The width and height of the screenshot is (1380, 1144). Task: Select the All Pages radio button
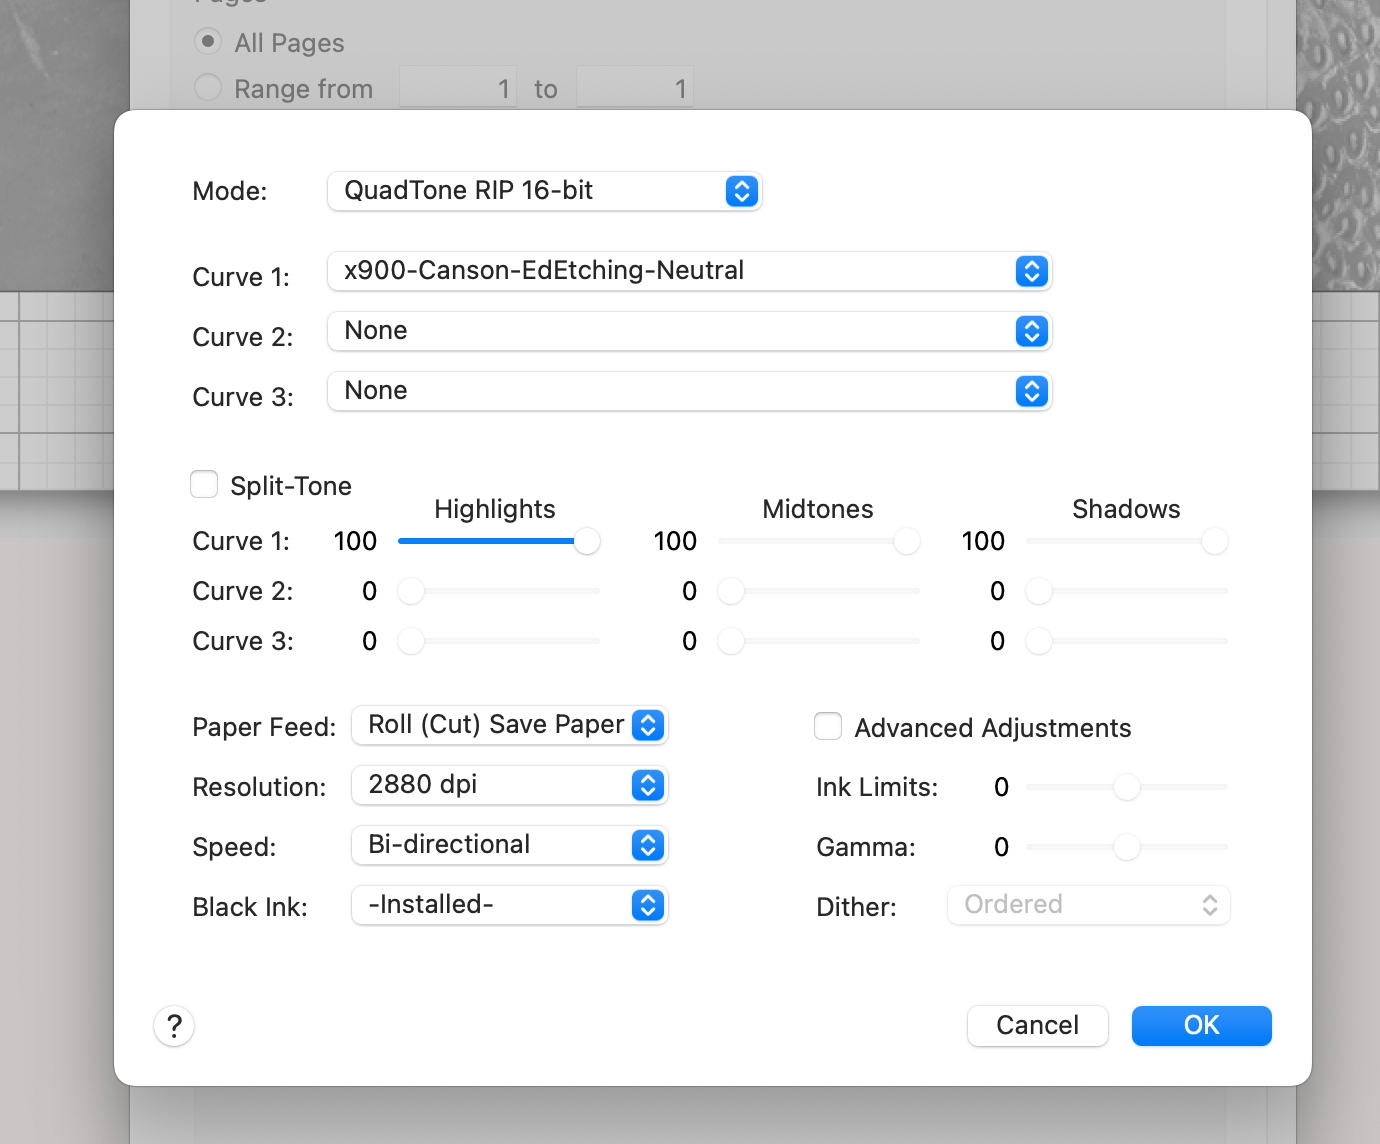click(x=208, y=42)
